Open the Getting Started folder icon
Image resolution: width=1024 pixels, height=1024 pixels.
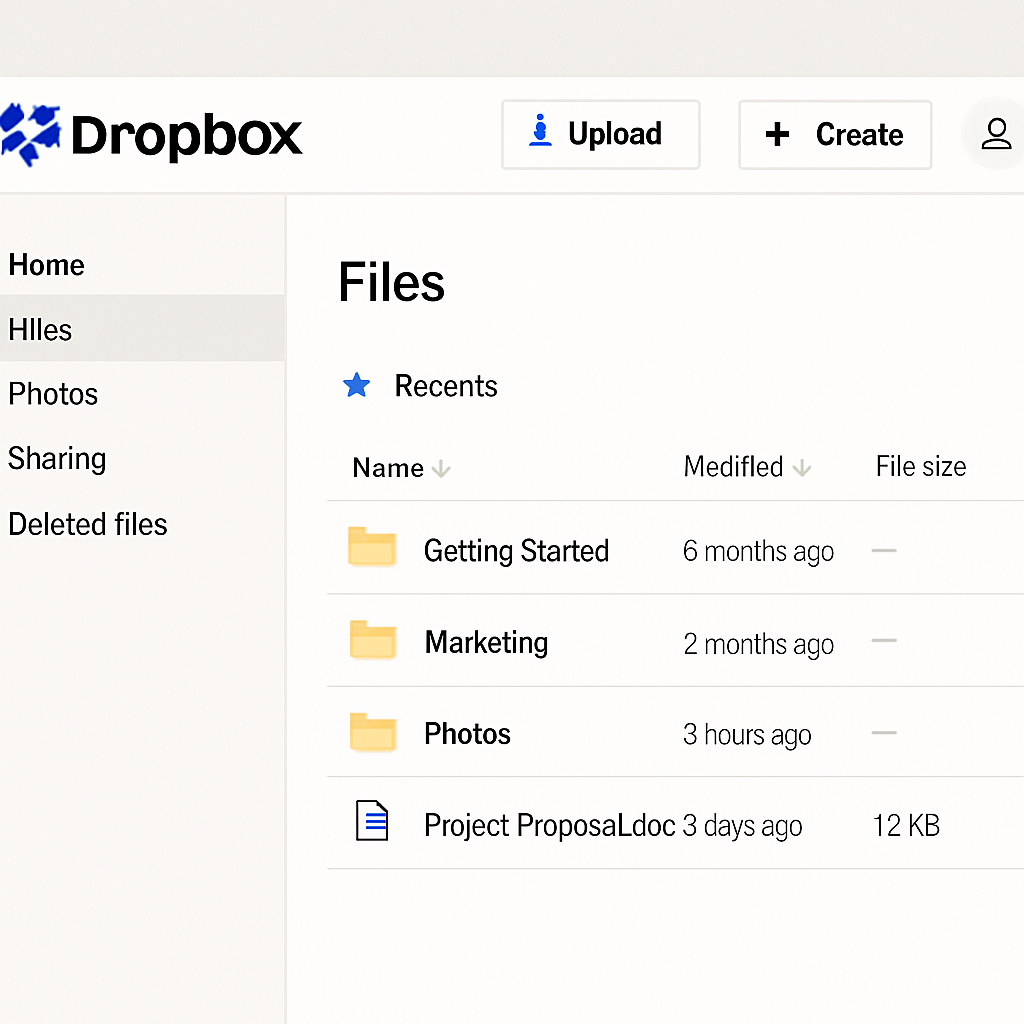(372, 546)
